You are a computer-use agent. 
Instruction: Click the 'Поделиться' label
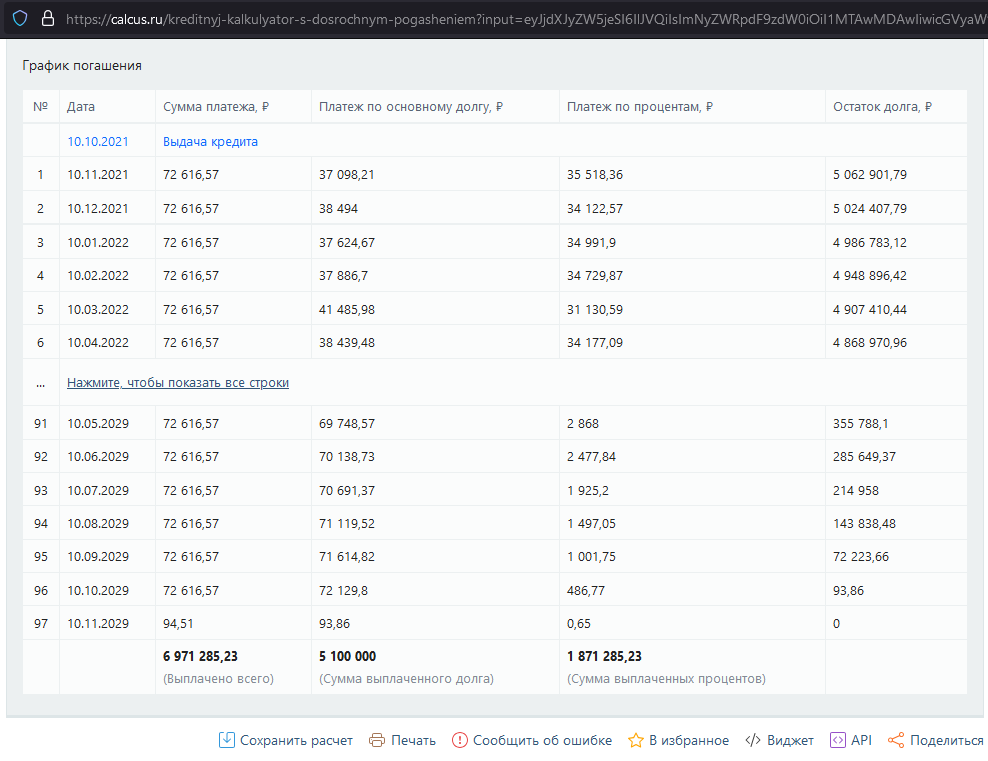click(x=946, y=740)
